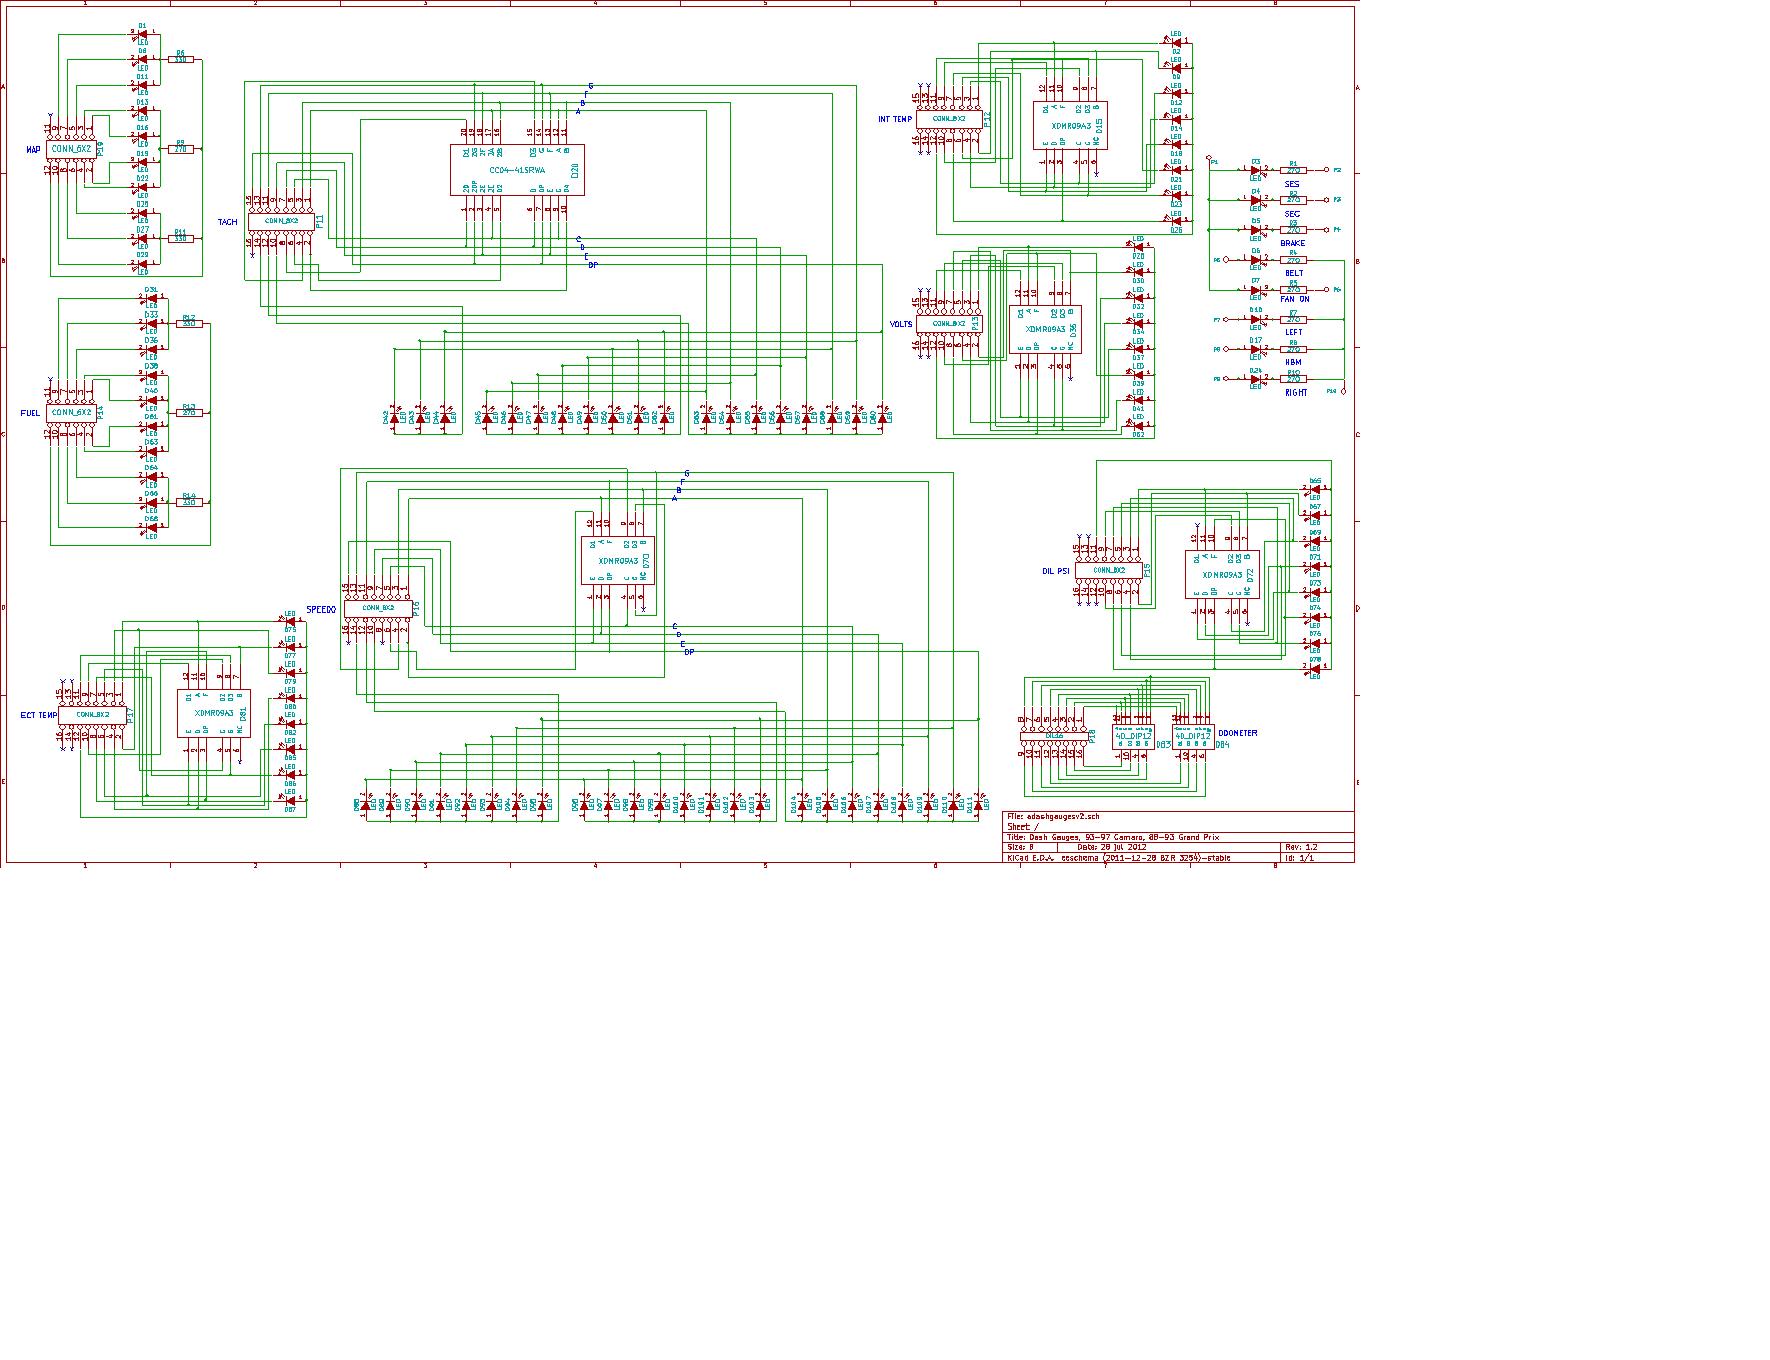Select the Rev: 1.2 field
The width and height of the screenshot is (1770, 1360).
point(1301,847)
